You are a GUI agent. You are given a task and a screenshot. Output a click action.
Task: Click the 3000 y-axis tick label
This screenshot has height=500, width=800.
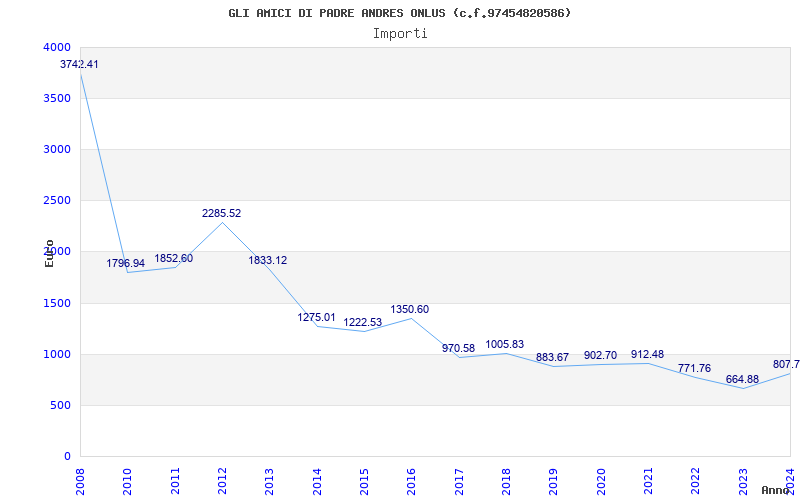point(57,149)
